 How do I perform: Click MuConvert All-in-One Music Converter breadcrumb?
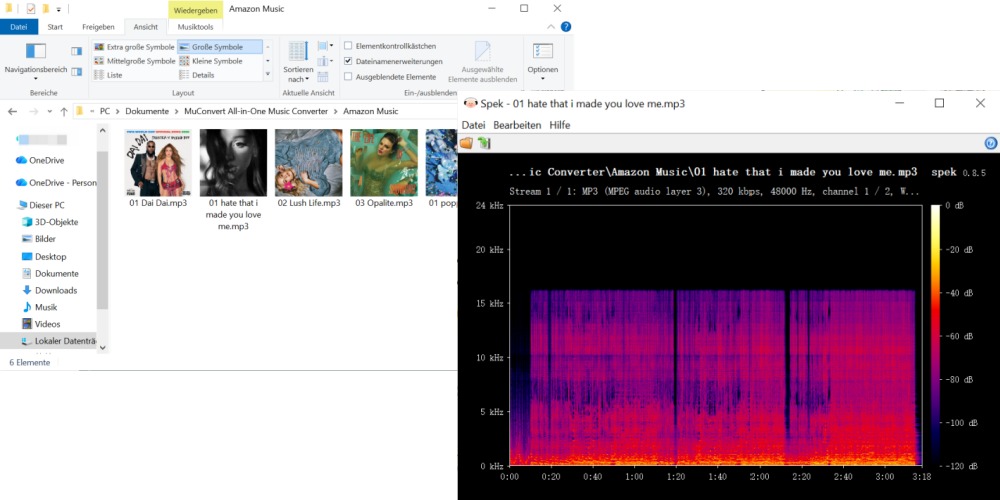coord(256,111)
